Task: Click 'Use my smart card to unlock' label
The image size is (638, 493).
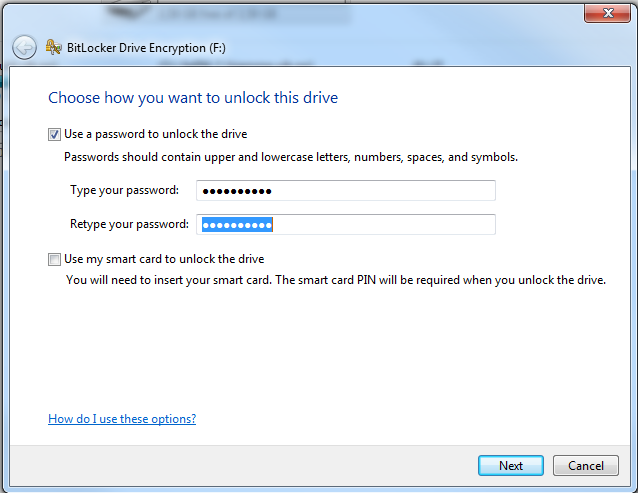Action: (x=164, y=259)
